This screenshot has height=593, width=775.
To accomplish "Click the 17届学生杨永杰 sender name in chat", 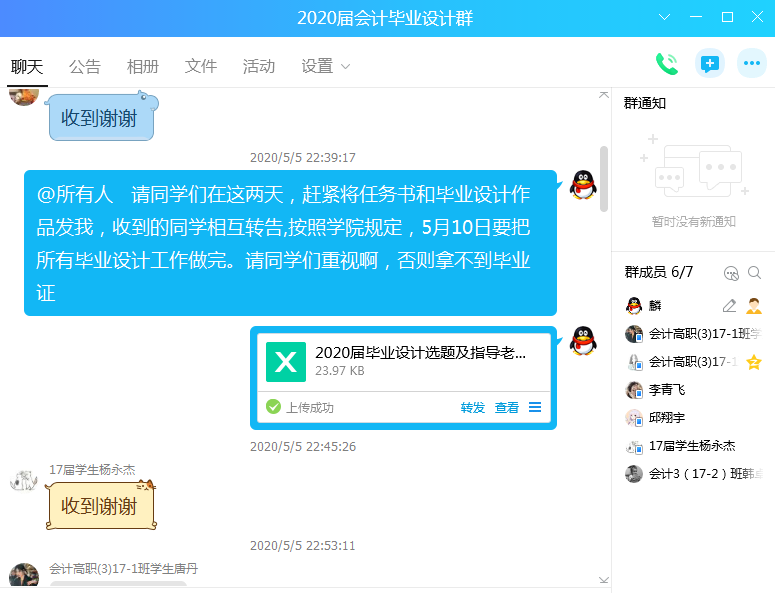I will [92, 469].
